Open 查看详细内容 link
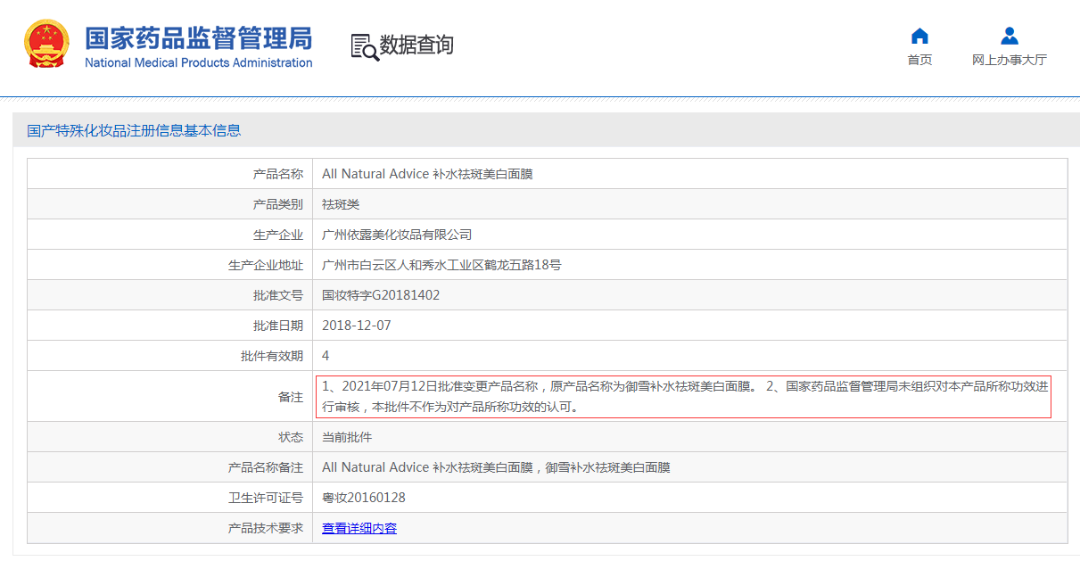The image size is (1080, 561). (x=359, y=528)
